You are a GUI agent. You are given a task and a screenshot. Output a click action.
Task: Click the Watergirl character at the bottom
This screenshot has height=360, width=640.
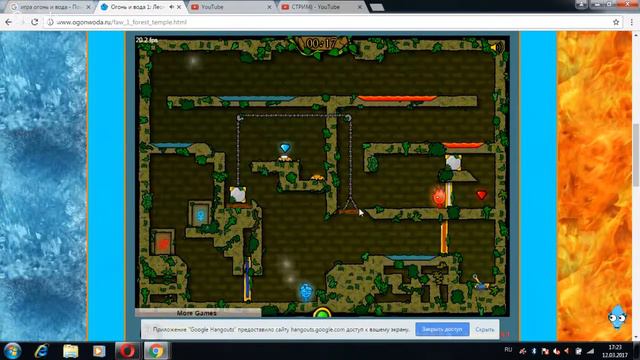tap(306, 292)
